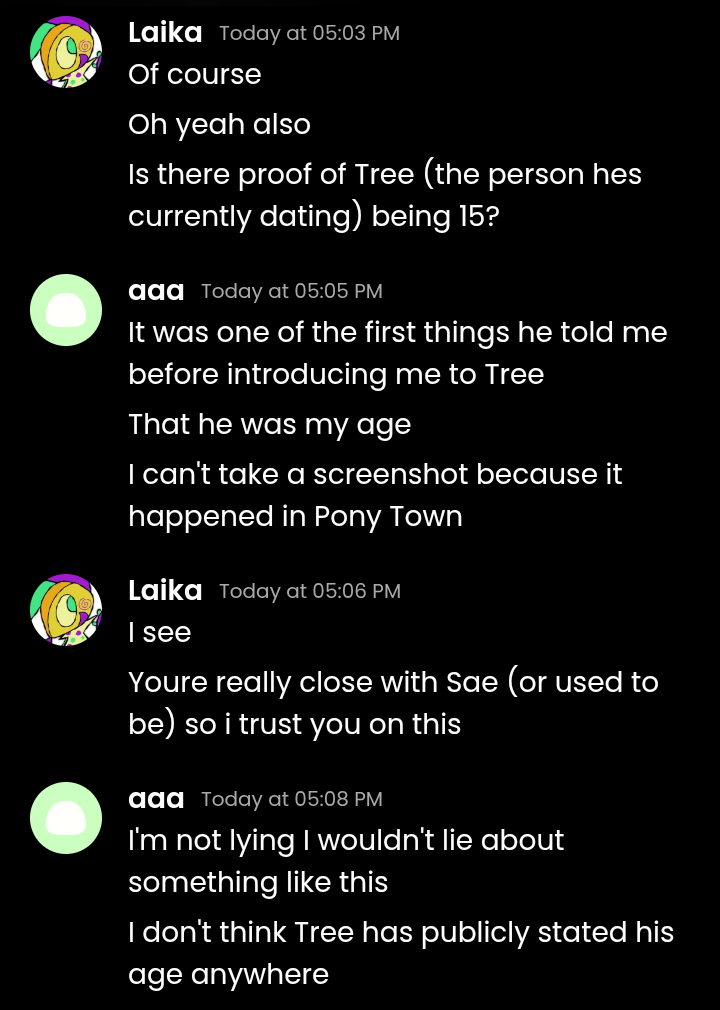
Task: Select the message "Oh yeah also"
Action: pos(219,124)
